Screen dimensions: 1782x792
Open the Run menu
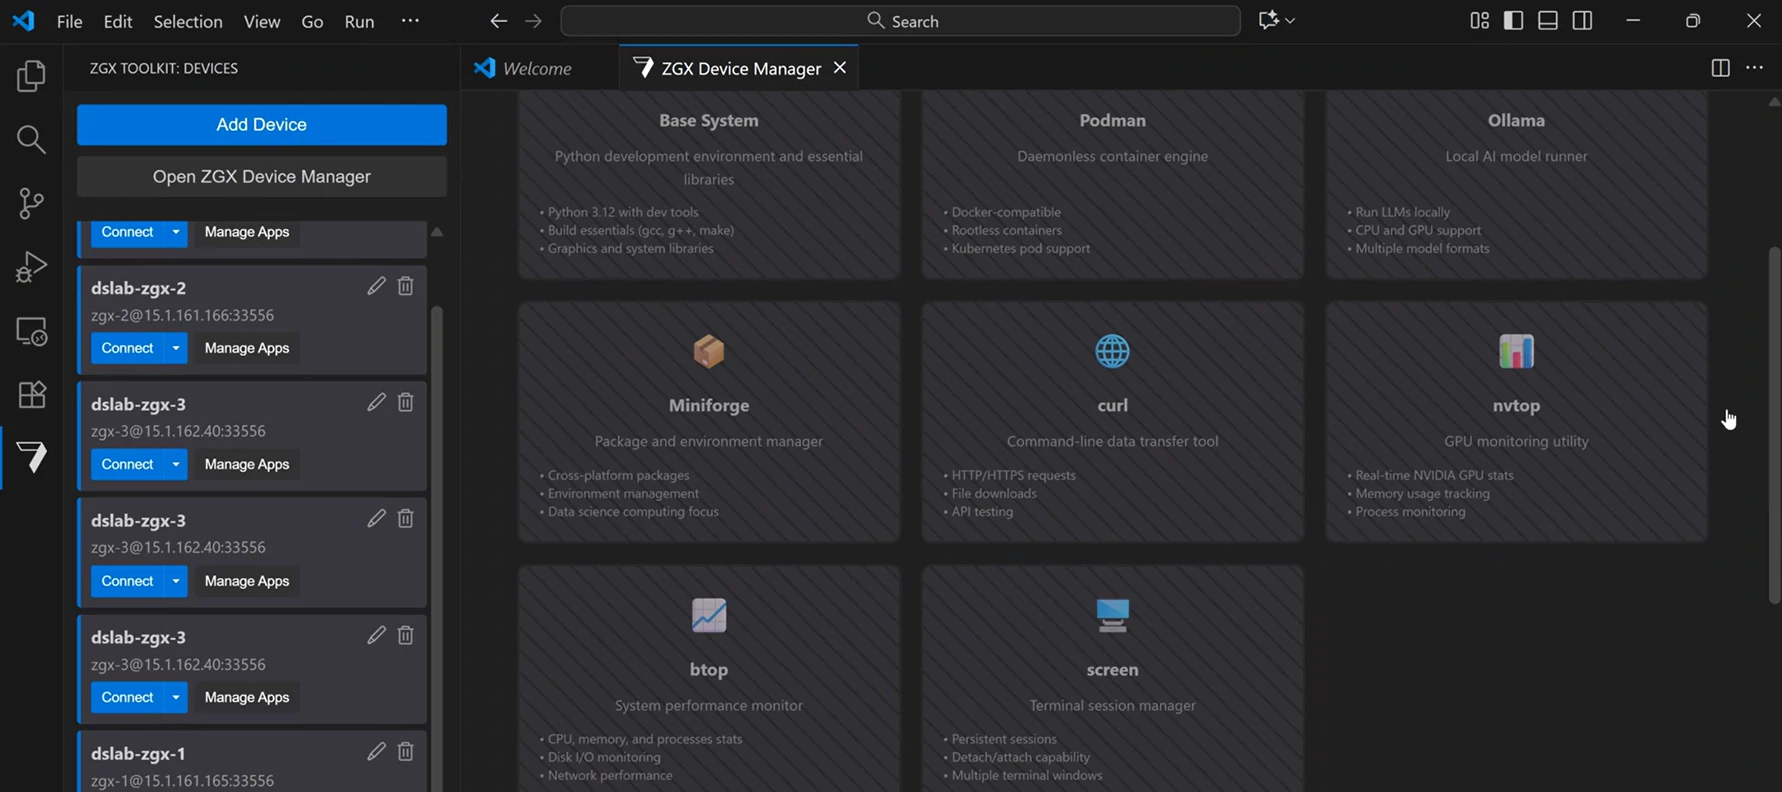tap(359, 21)
